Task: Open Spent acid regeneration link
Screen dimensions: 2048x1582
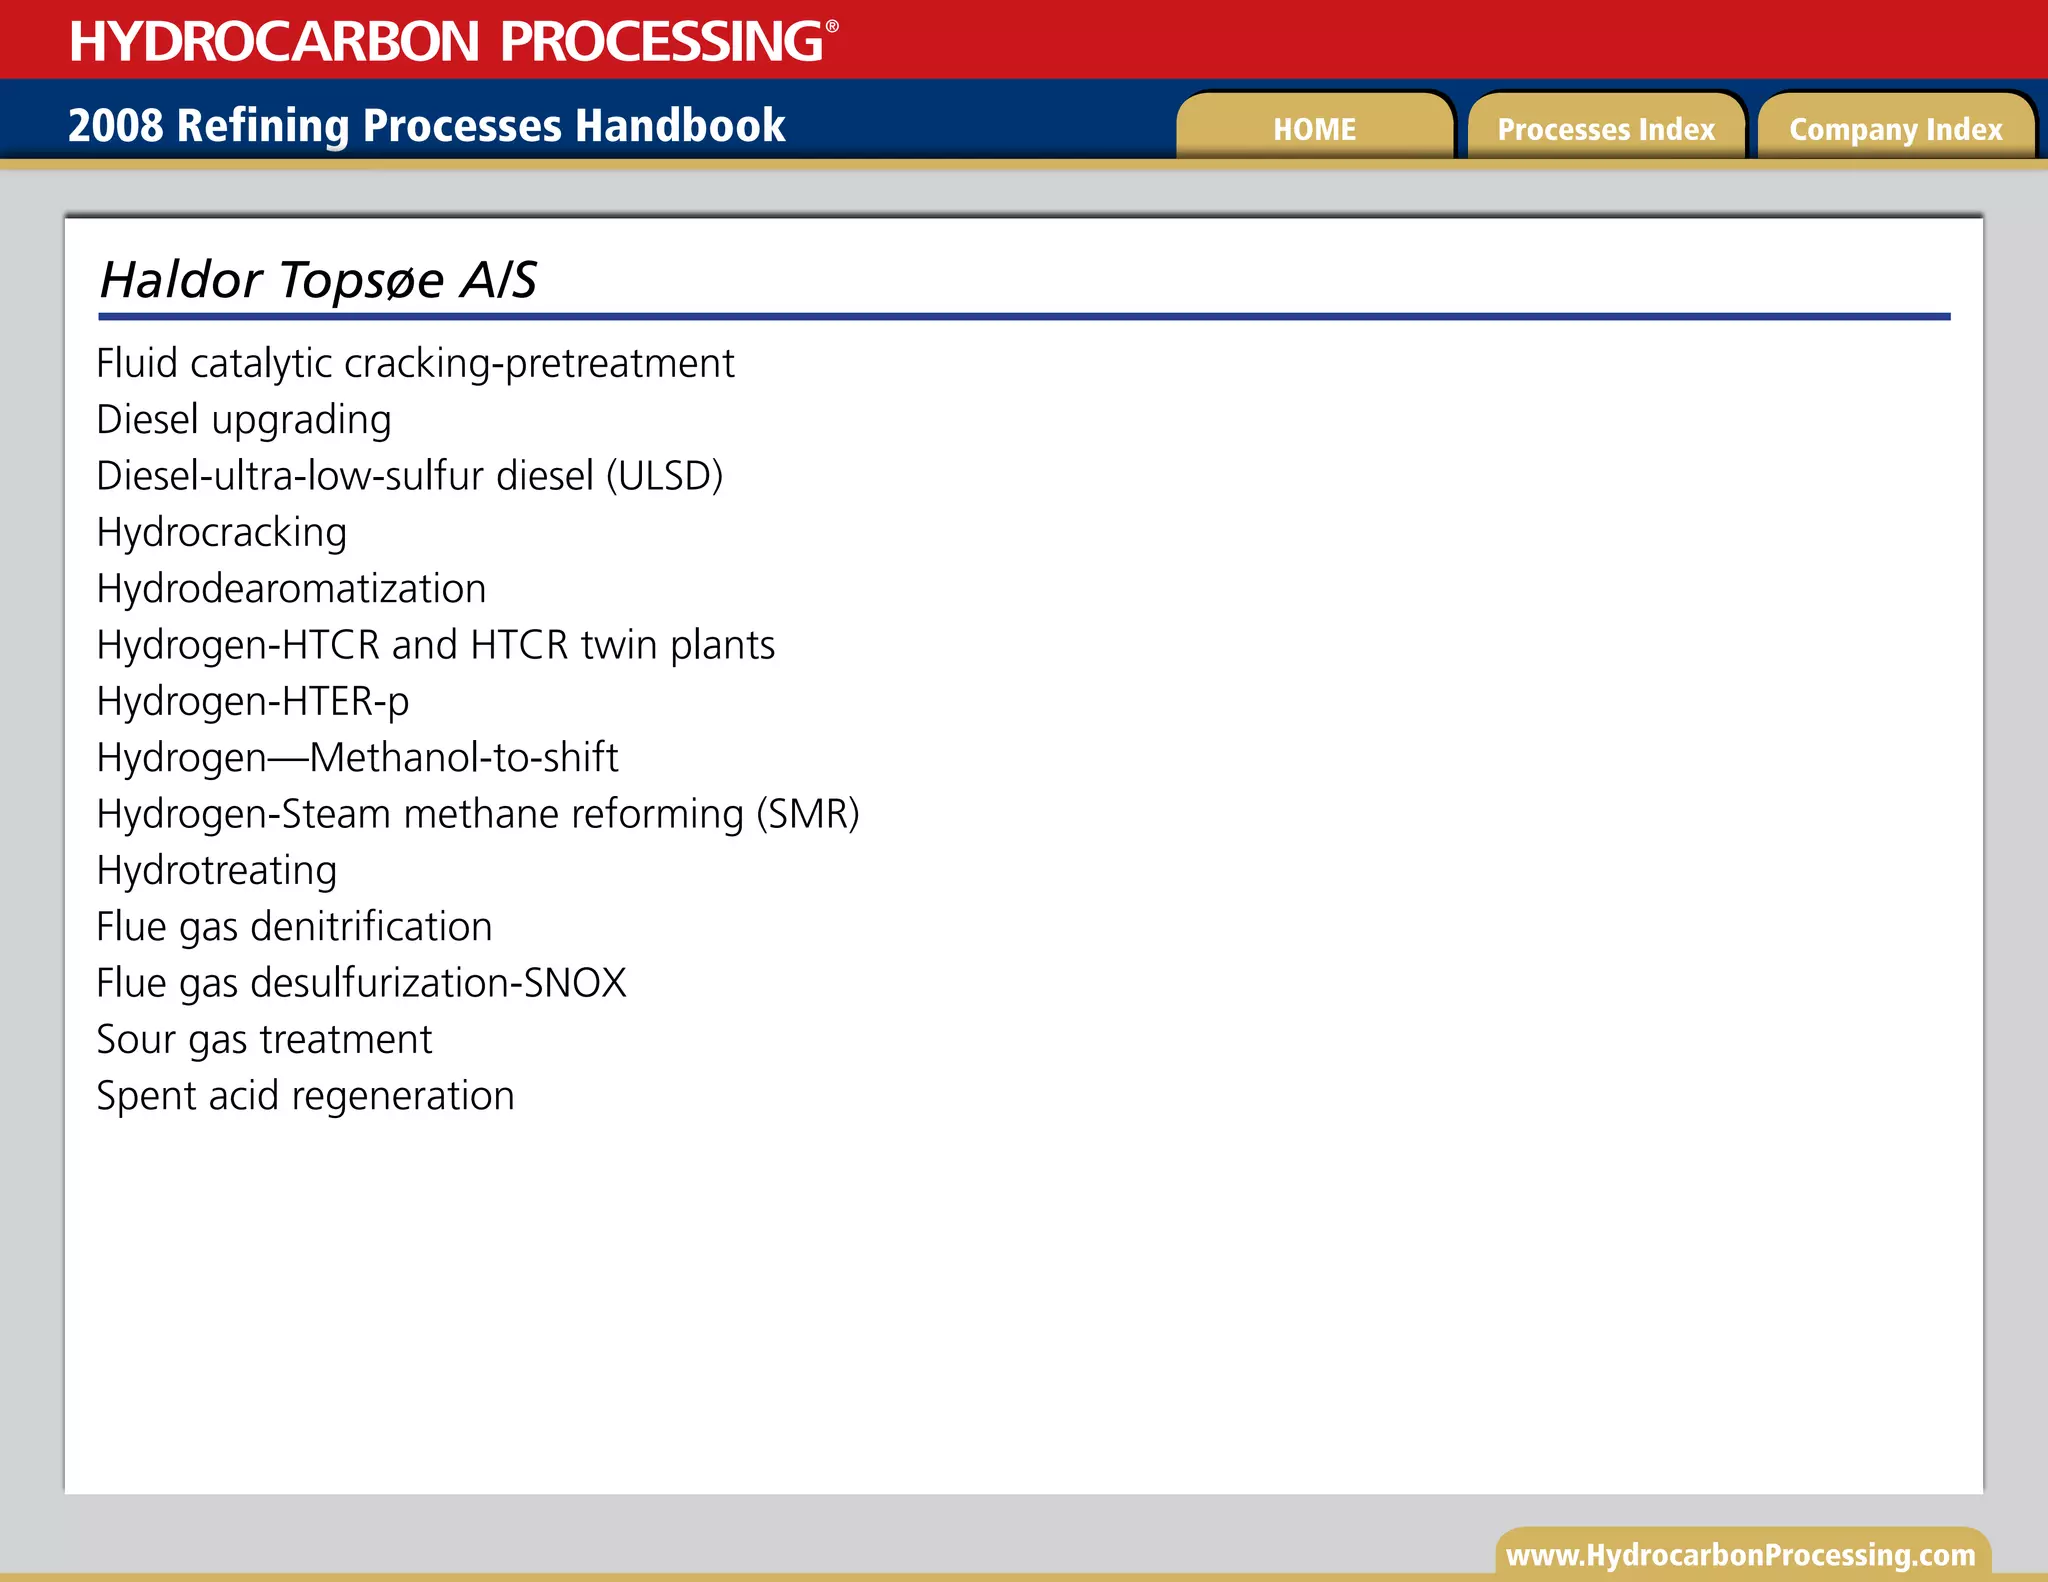Action: coord(305,1096)
